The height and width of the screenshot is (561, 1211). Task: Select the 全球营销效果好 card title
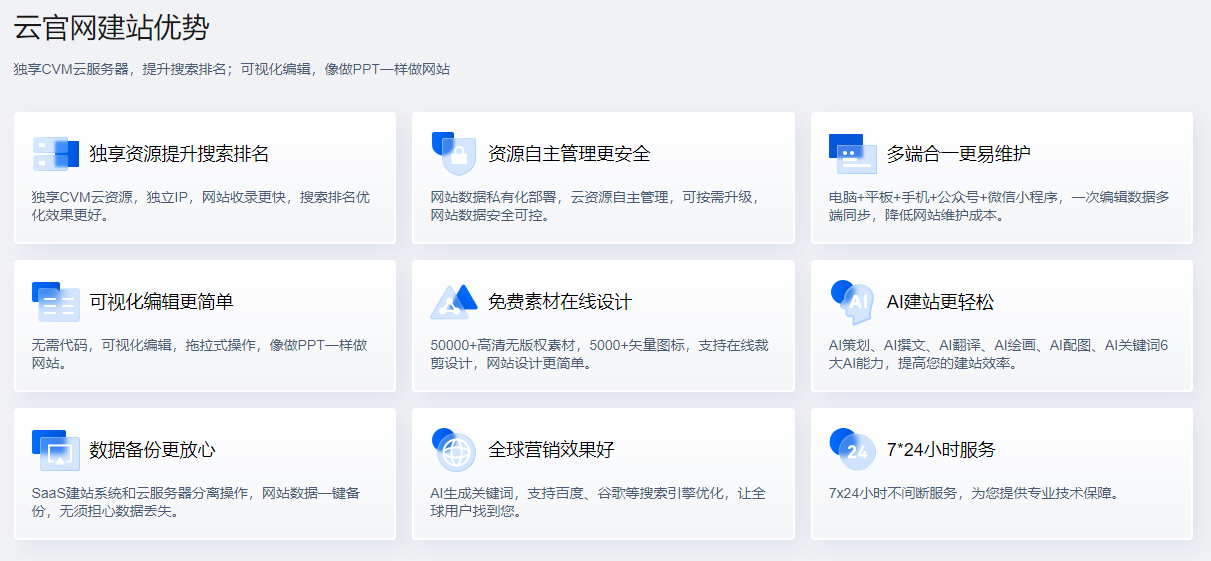[x=551, y=450]
